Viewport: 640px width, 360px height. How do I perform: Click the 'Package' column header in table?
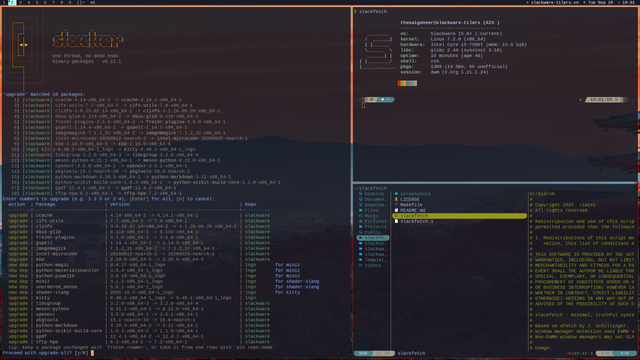pyautogui.click(x=45, y=204)
